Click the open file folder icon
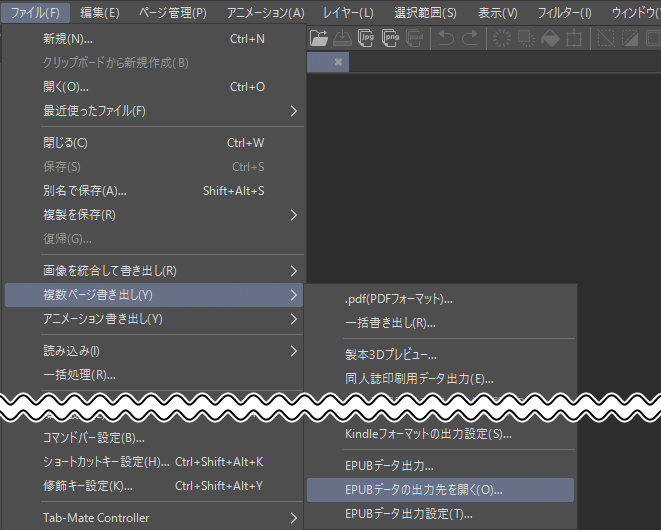The width and height of the screenshot is (661, 530). click(x=319, y=39)
